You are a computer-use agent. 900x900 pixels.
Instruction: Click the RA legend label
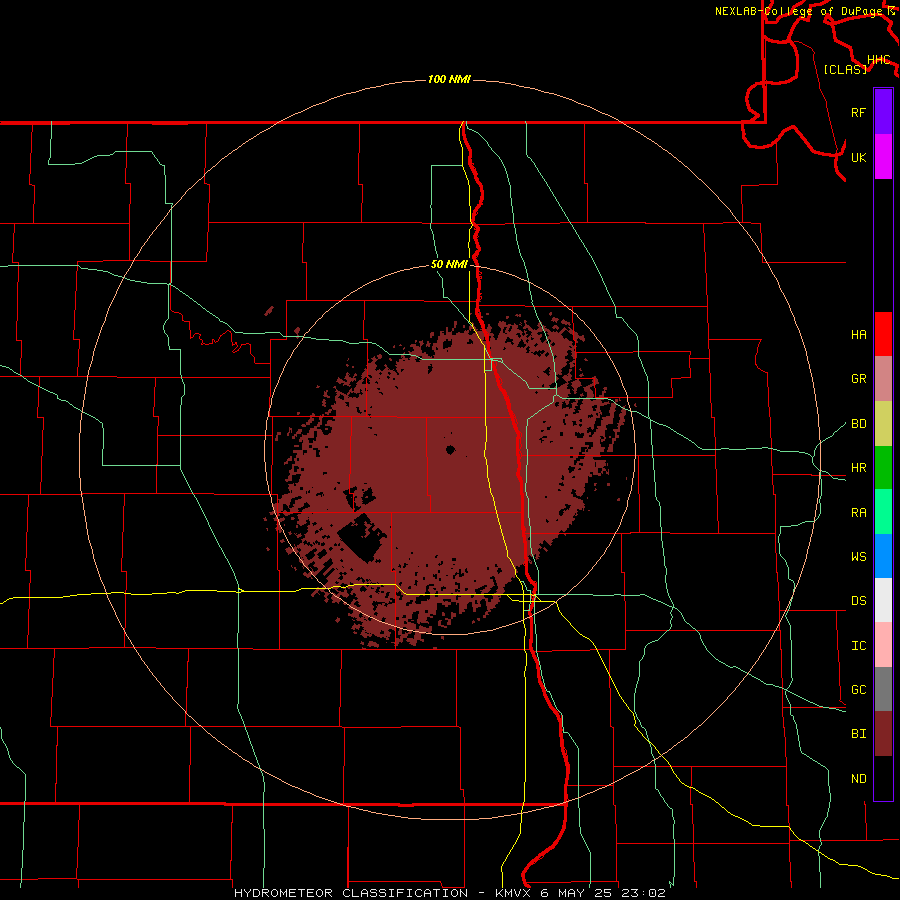(858, 512)
